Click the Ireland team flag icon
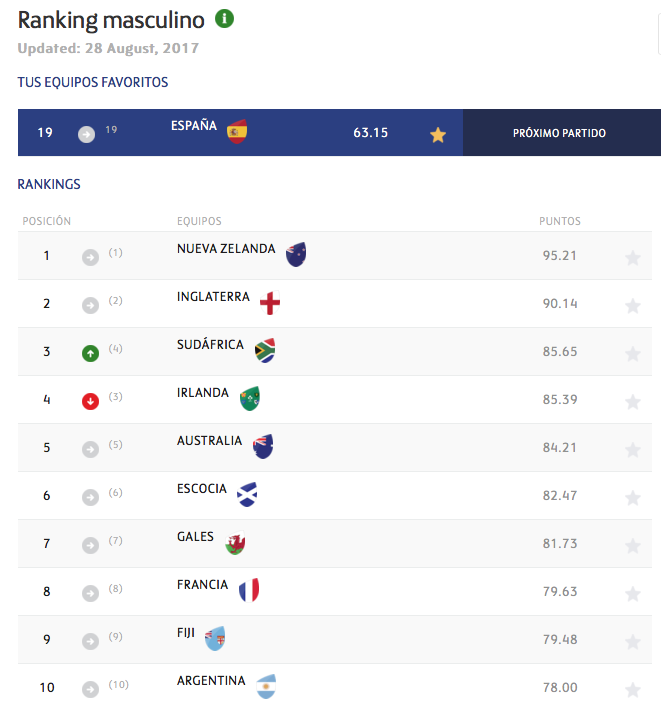661x711 pixels. point(249,398)
